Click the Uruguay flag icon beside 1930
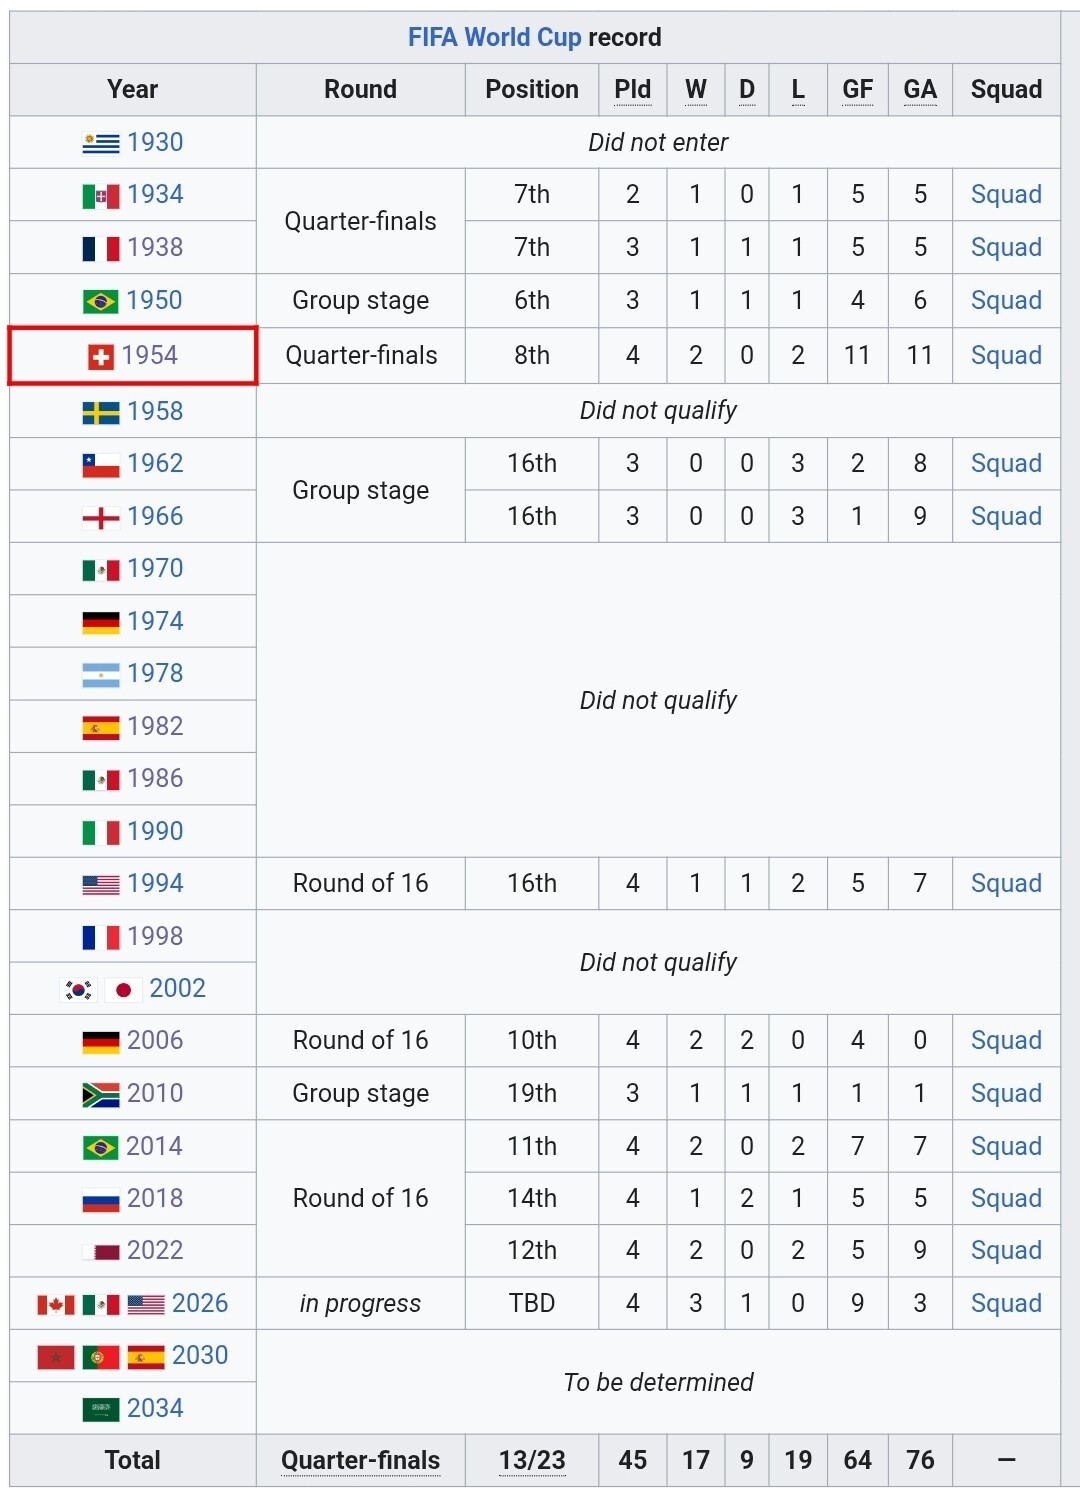Image resolution: width=1080 pixels, height=1496 pixels. click(101, 143)
